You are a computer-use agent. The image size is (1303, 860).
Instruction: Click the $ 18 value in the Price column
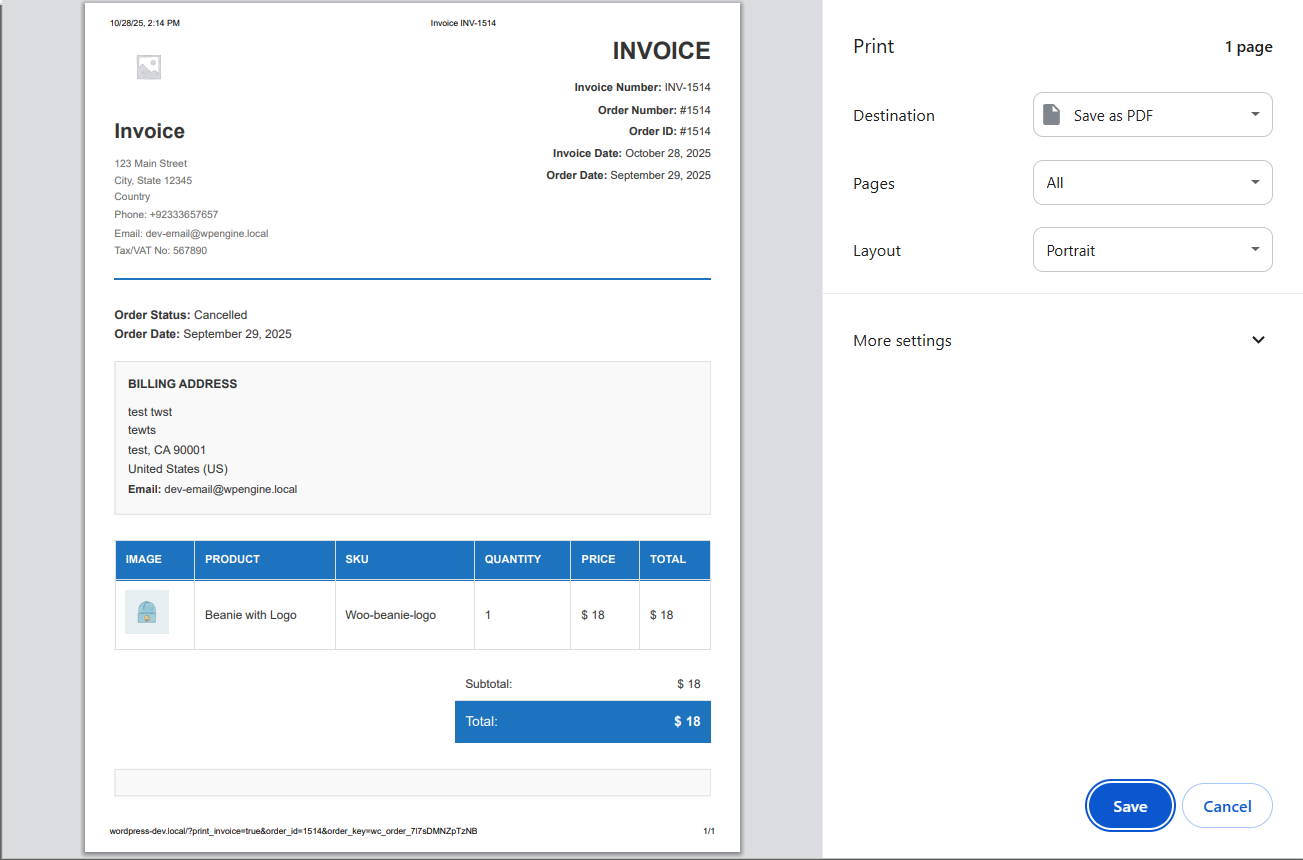point(593,615)
